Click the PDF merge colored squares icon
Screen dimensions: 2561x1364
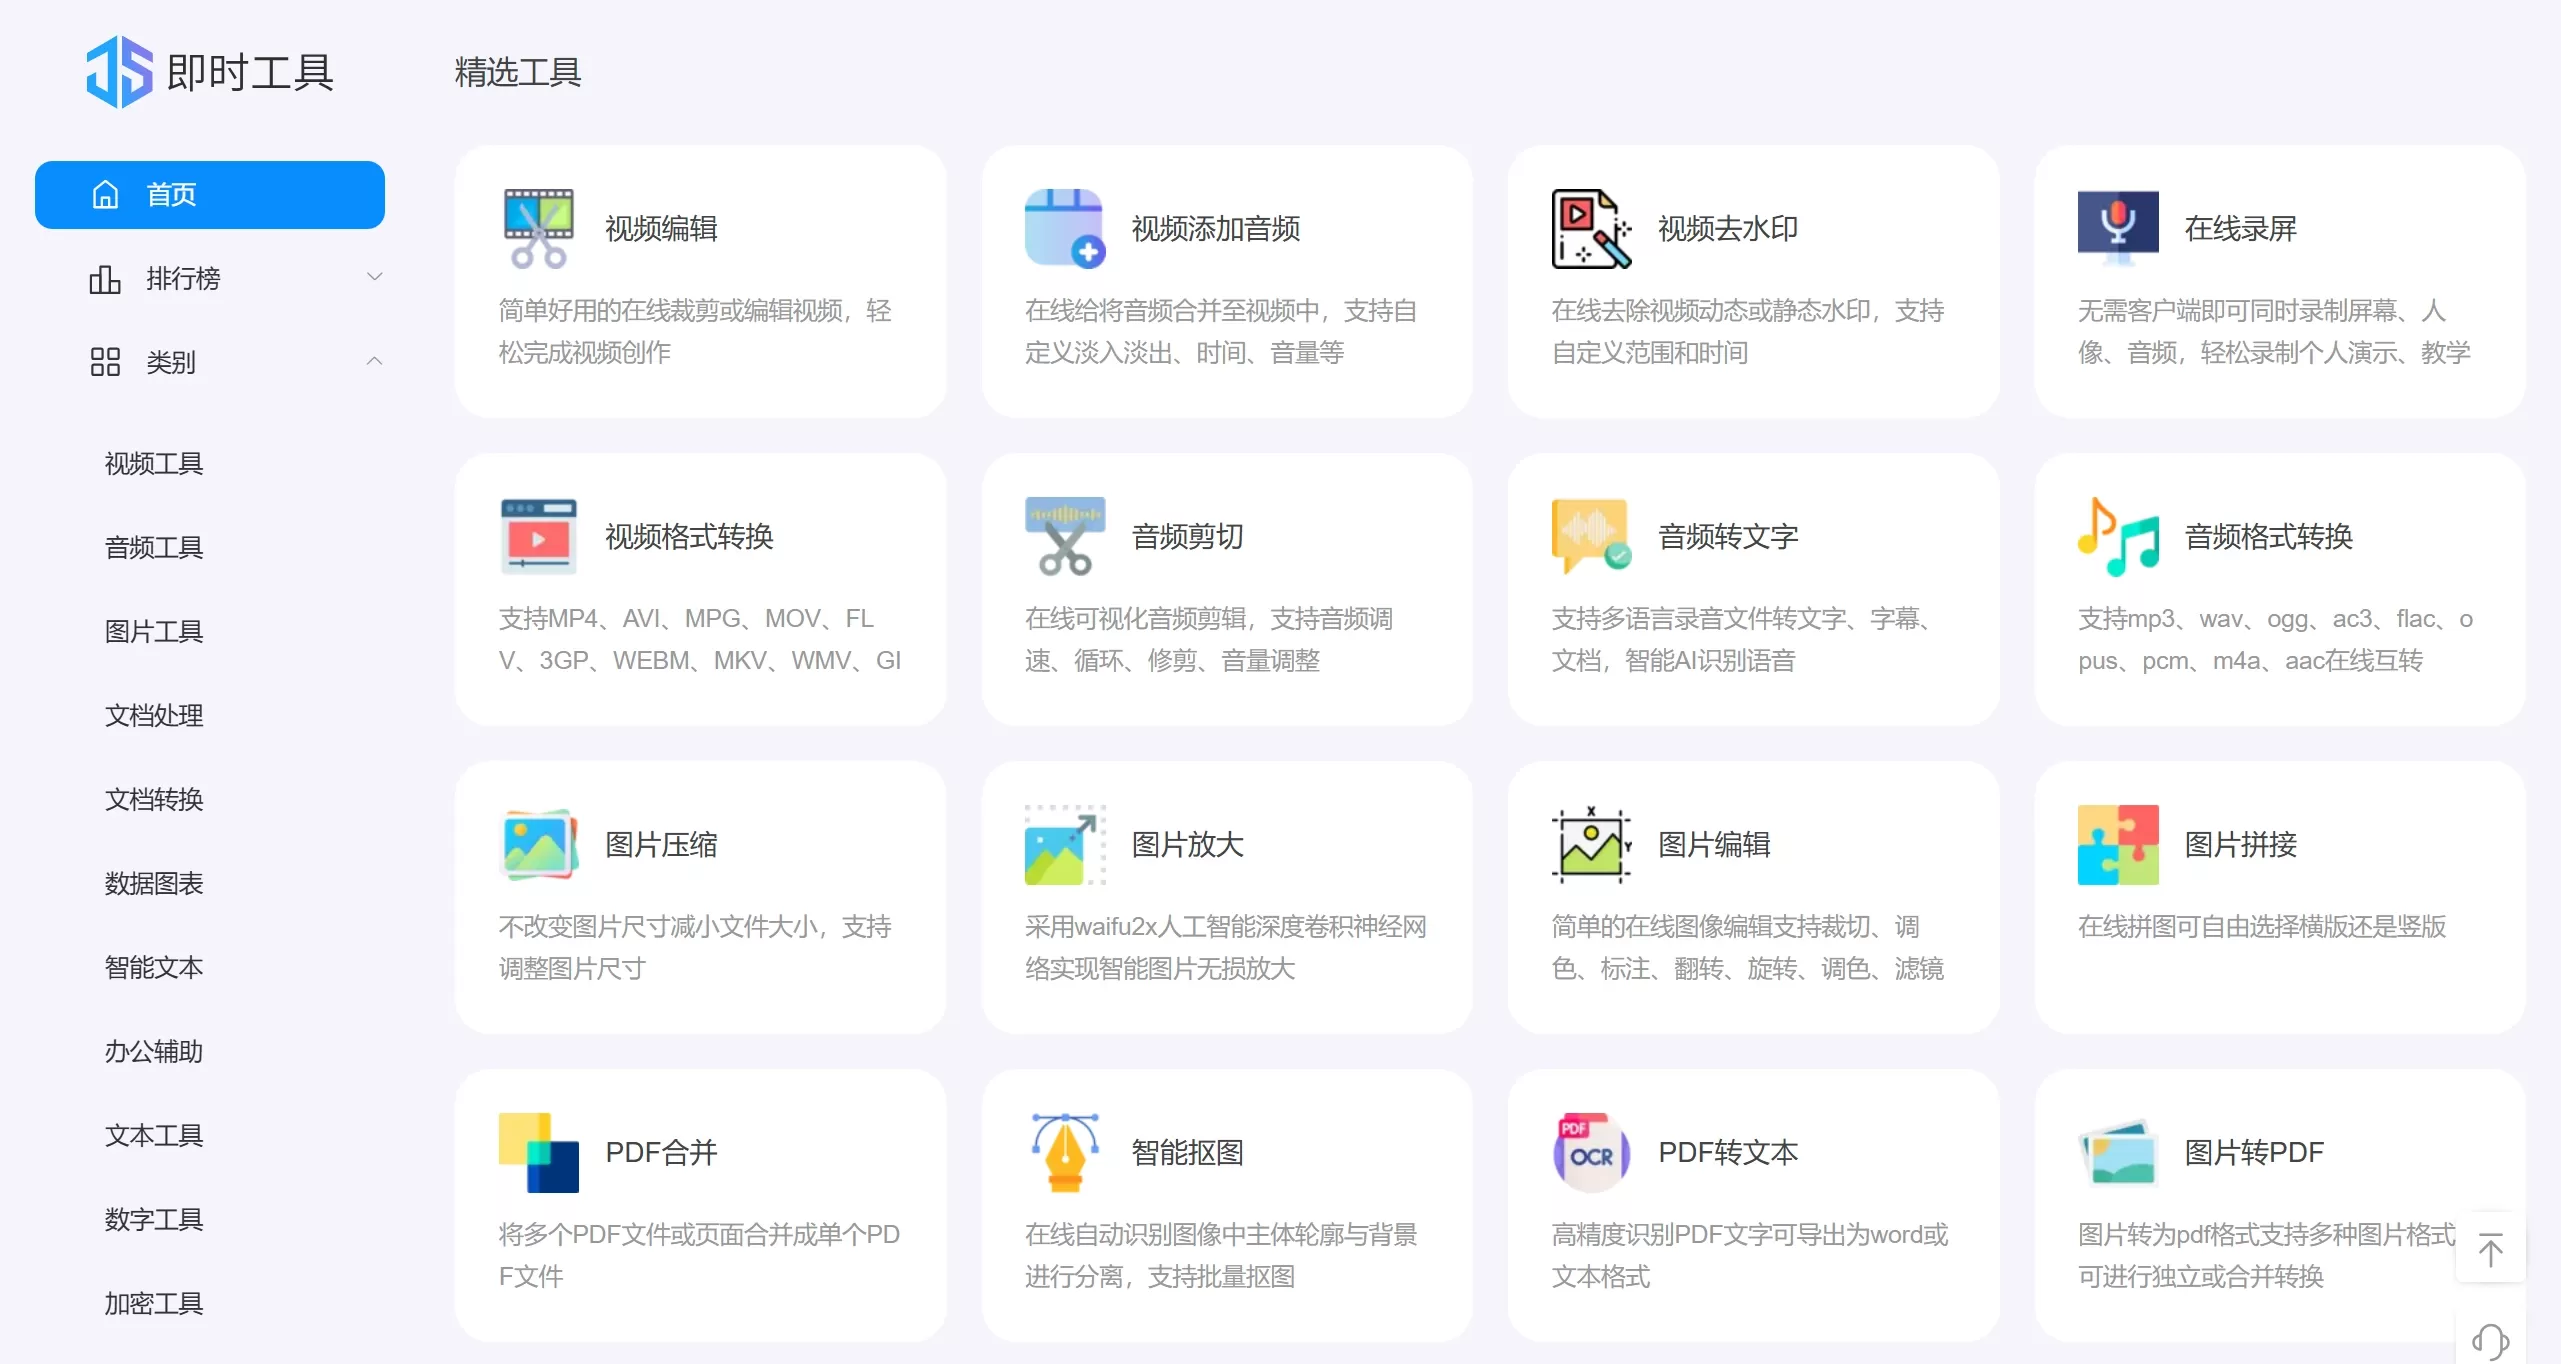(x=538, y=1152)
